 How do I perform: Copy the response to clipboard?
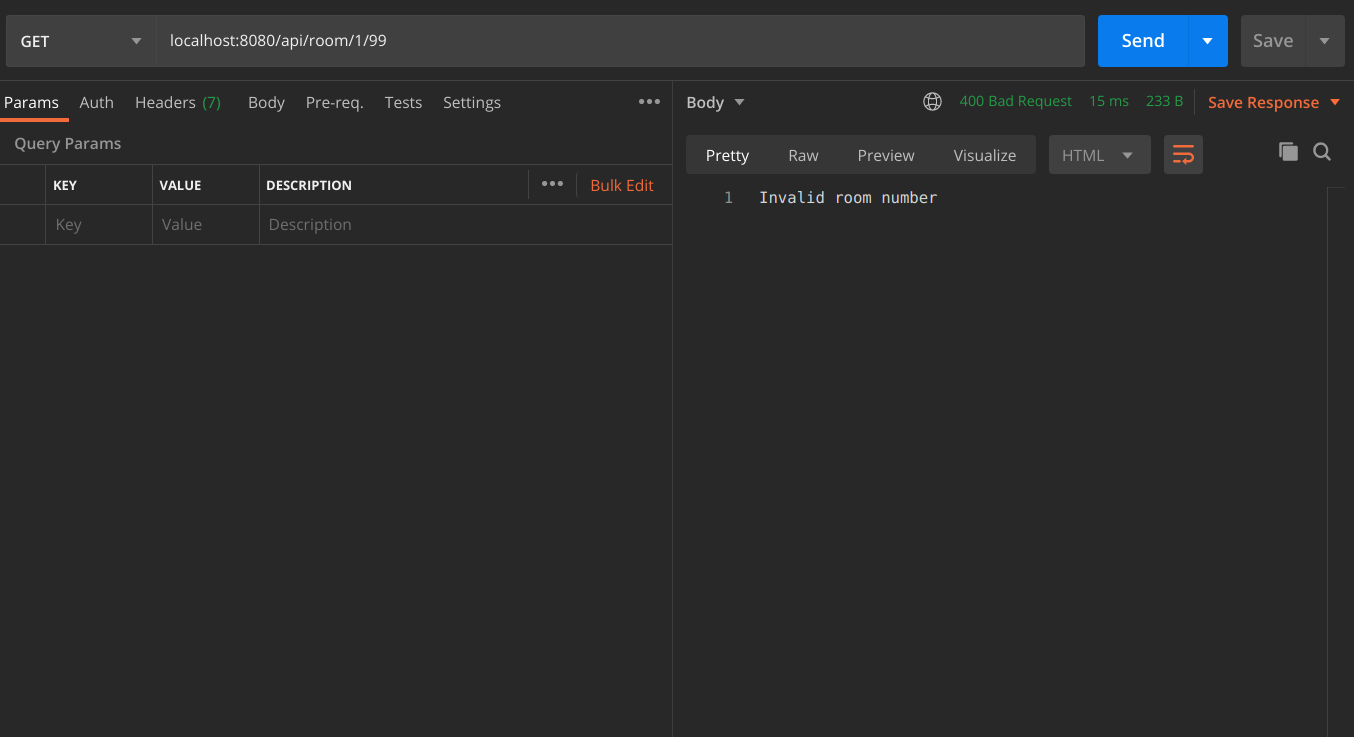pos(1288,152)
